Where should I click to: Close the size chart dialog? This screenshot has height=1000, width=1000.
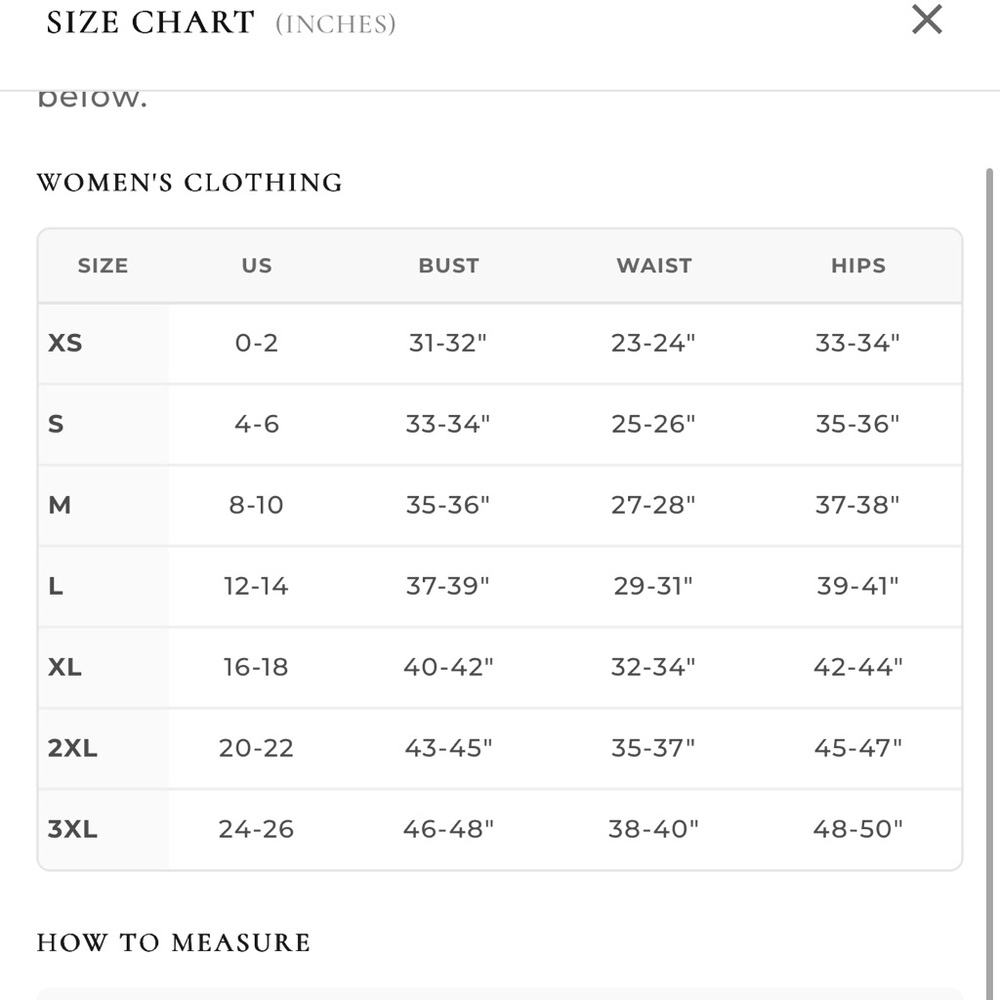927,19
